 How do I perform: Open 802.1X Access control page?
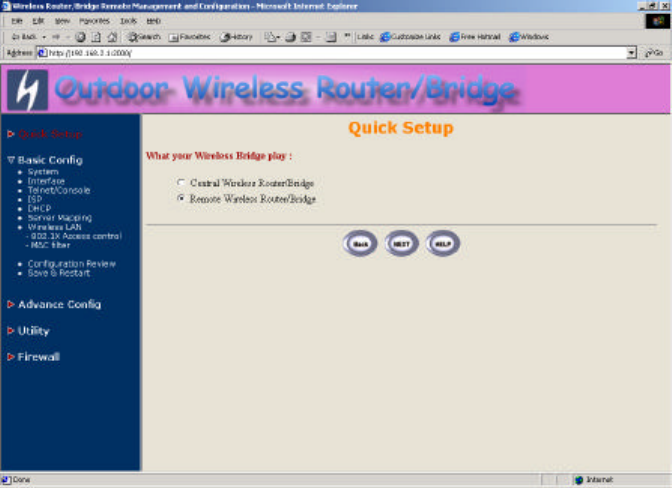tap(76, 236)
